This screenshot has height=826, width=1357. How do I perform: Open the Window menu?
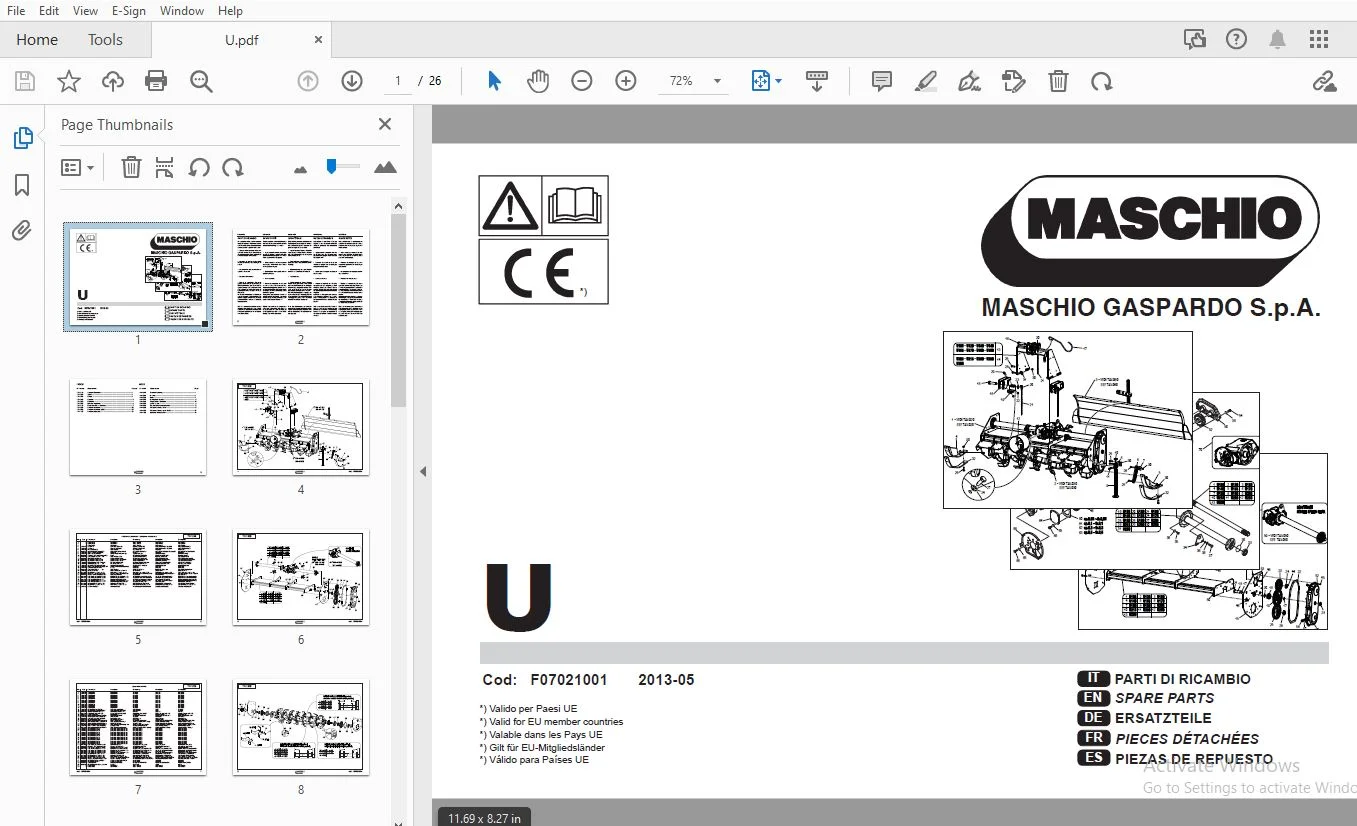(182, 10)
